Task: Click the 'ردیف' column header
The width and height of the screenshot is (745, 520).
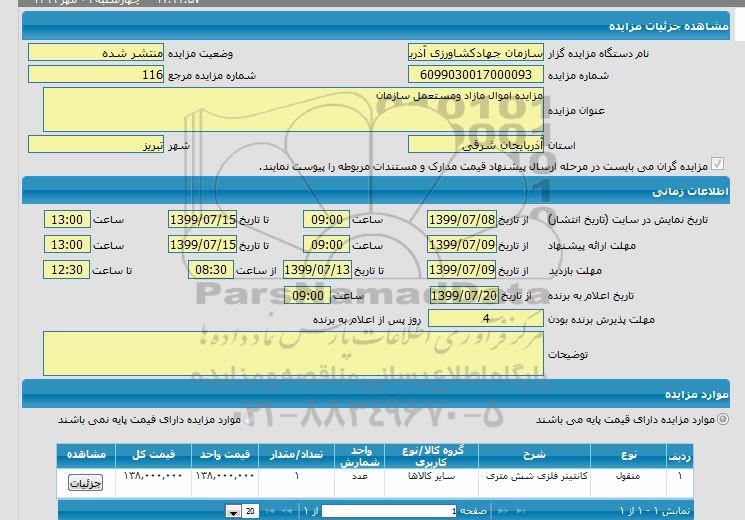Action: 679,456
